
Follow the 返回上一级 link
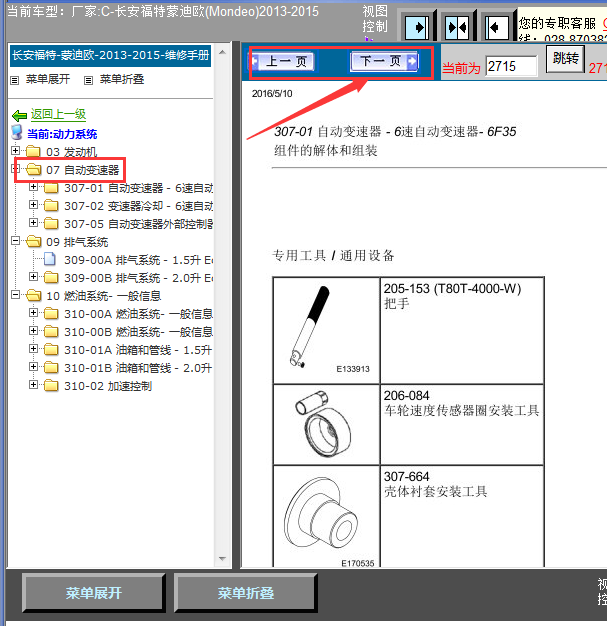[58, 115]
